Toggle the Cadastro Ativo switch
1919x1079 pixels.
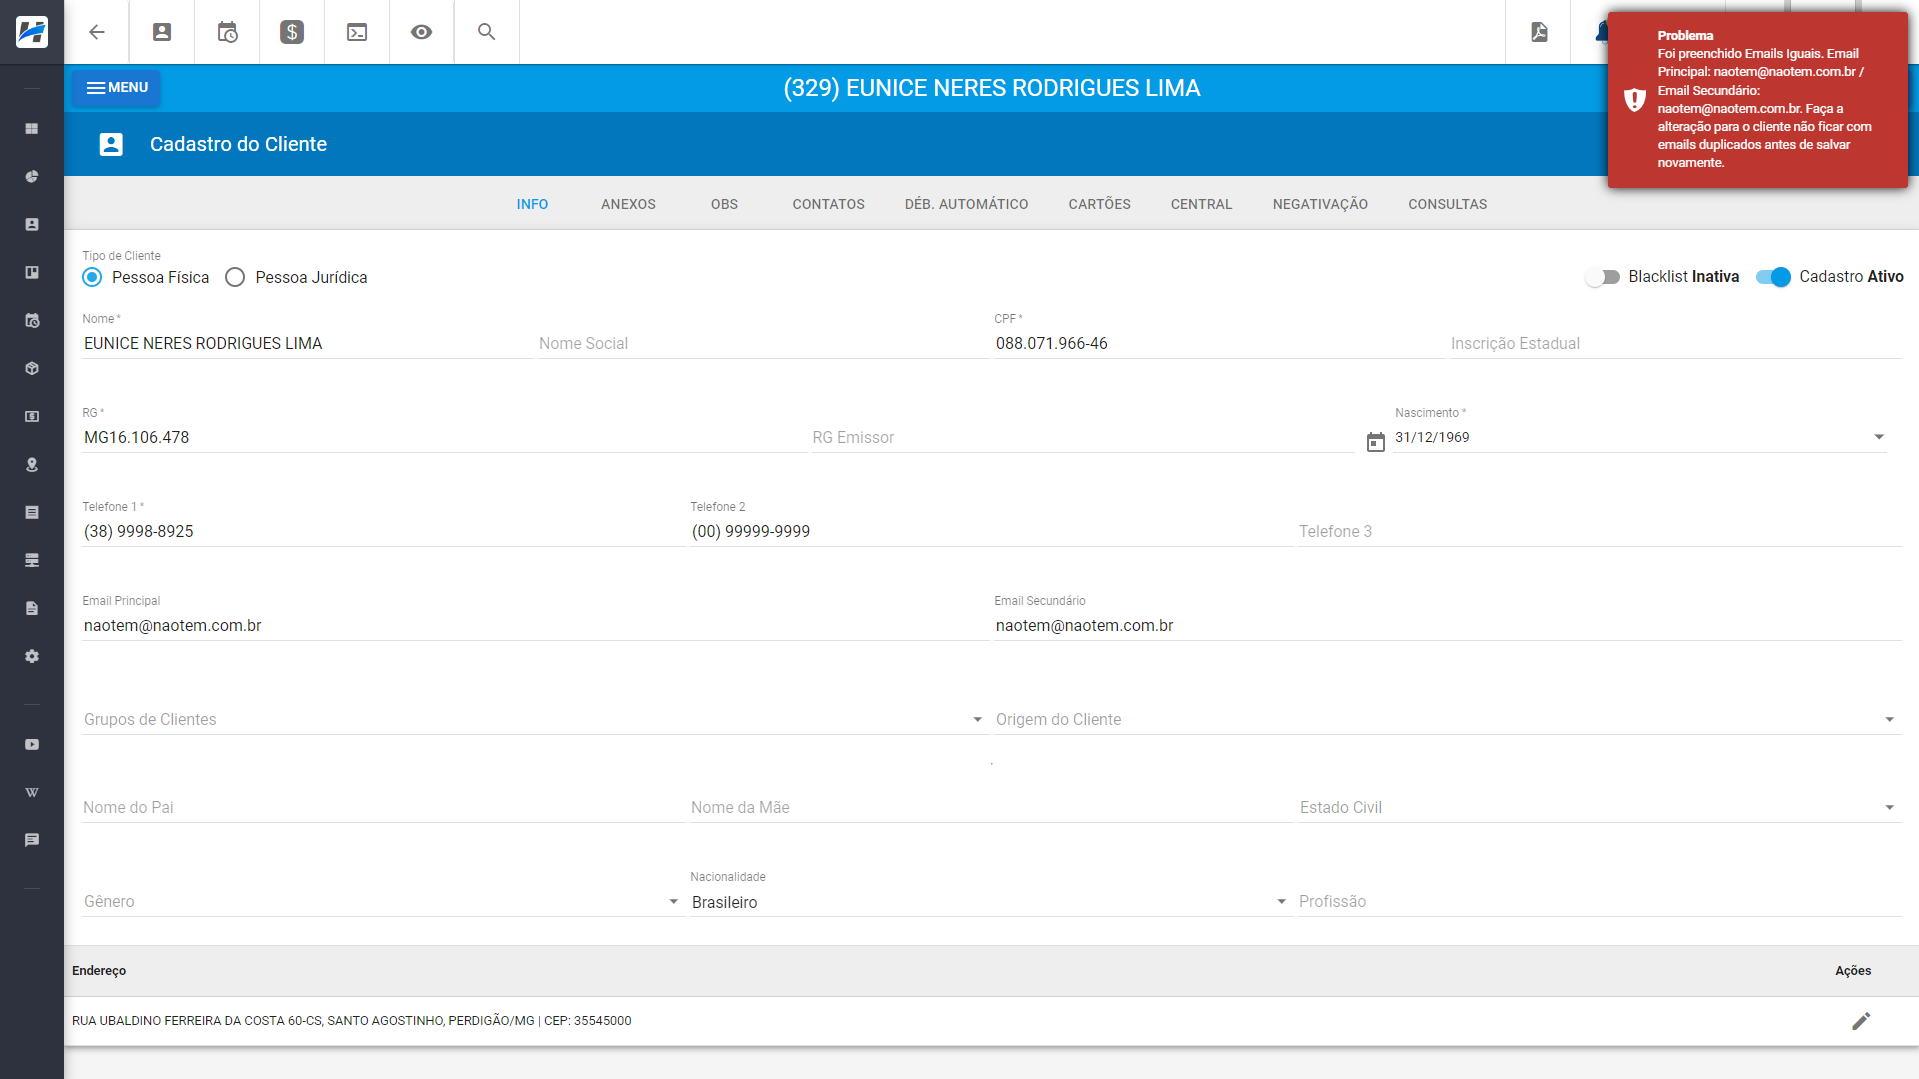(x=1774, y=277)
